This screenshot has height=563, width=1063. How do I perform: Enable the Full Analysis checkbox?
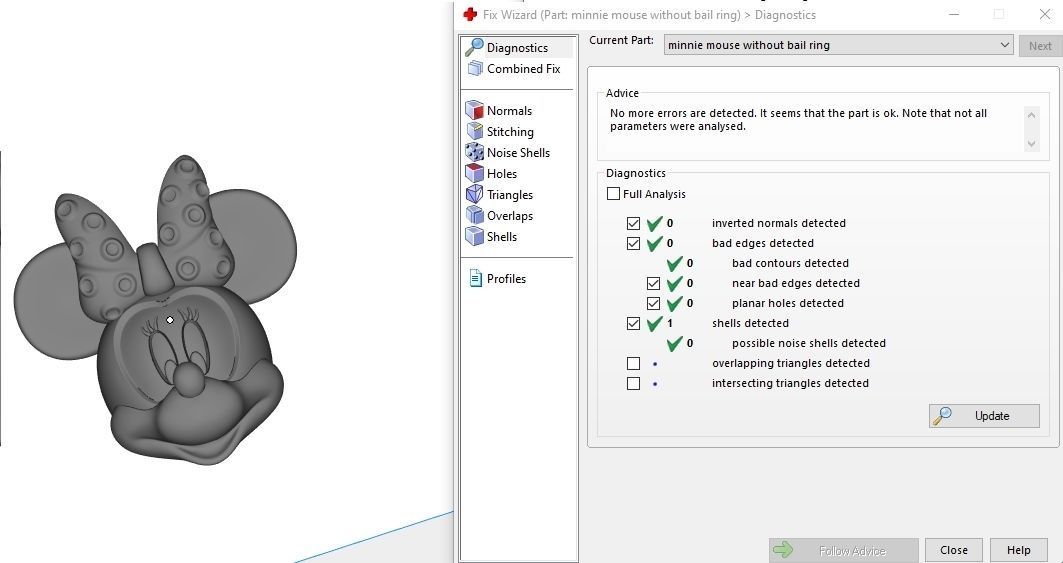point(614,194)
